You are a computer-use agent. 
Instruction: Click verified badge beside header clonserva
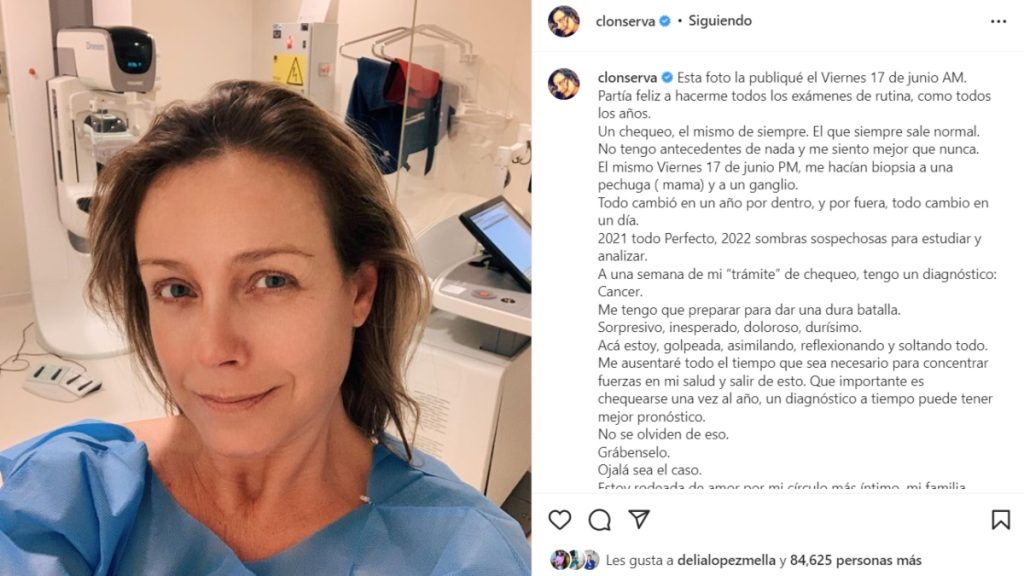click(665, 21)
